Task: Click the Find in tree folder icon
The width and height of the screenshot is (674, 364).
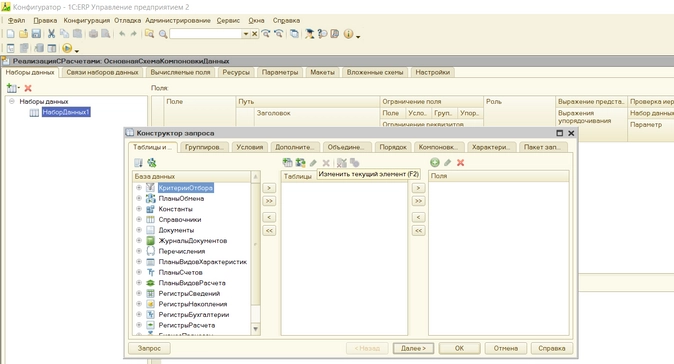Action: [x=149, y=34]
